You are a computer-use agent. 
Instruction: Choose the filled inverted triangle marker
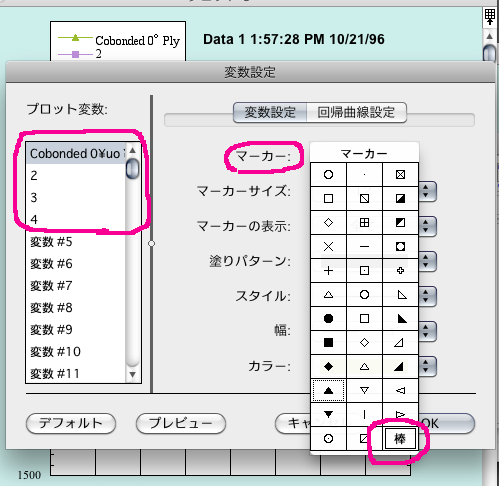[x=328, y=414]
